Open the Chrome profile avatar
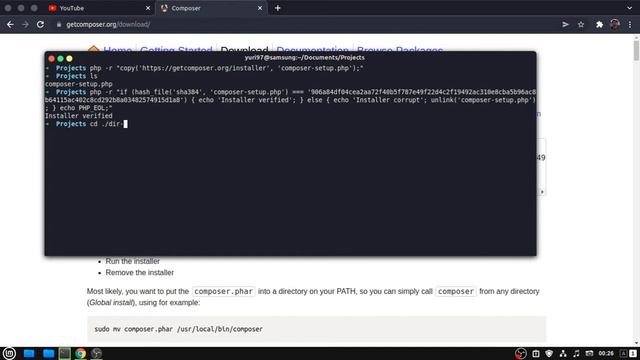 (x=615, y=24)
